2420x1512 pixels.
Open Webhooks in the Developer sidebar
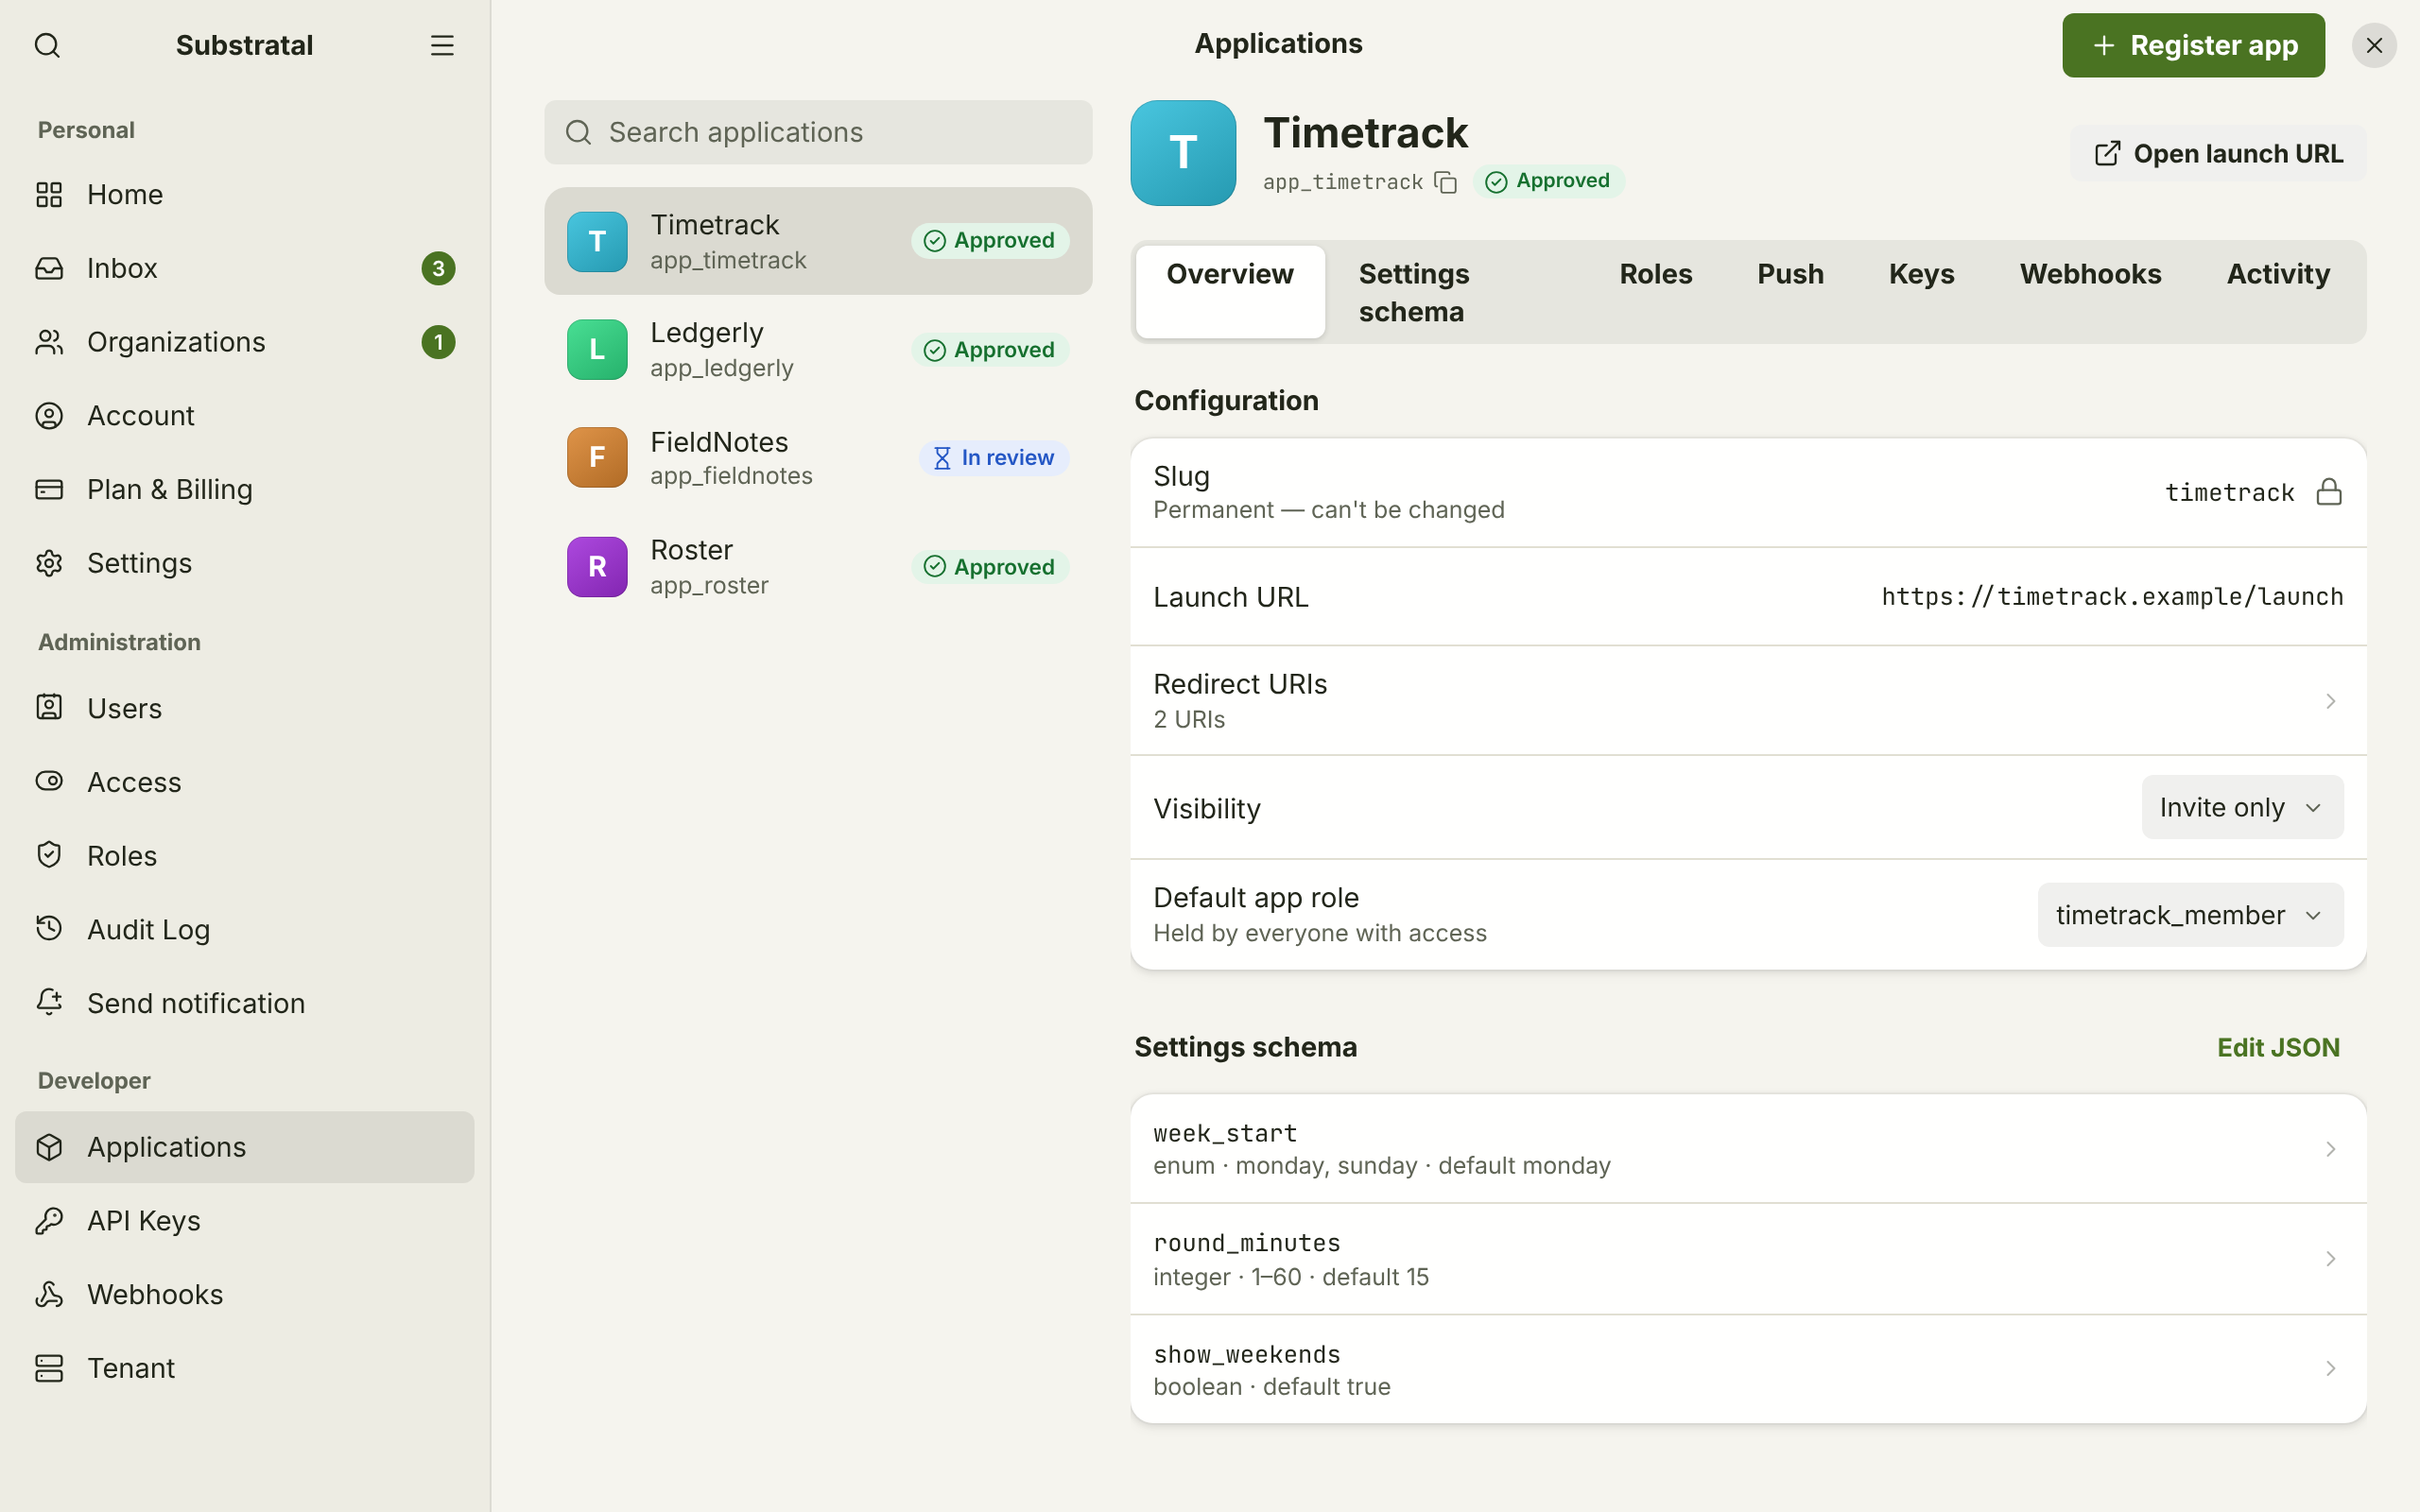tap(245, 1295)
